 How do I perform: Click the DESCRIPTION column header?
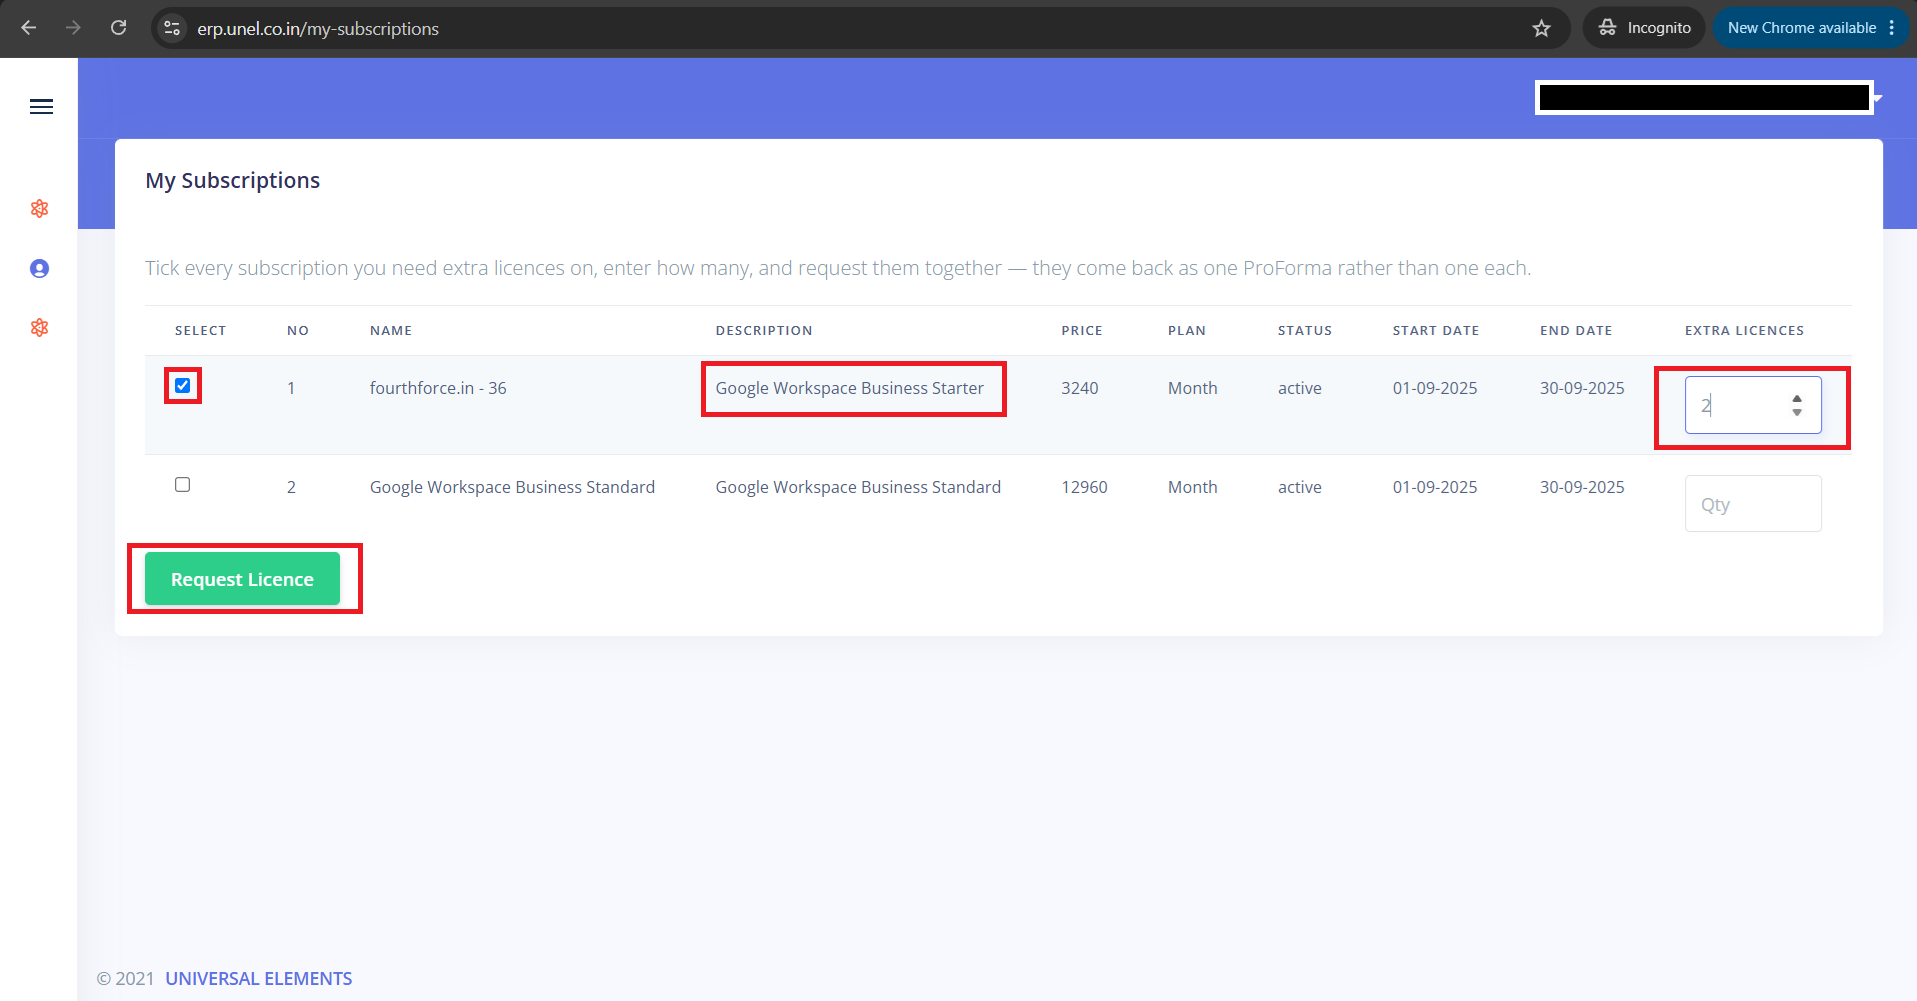pos(764,330)
